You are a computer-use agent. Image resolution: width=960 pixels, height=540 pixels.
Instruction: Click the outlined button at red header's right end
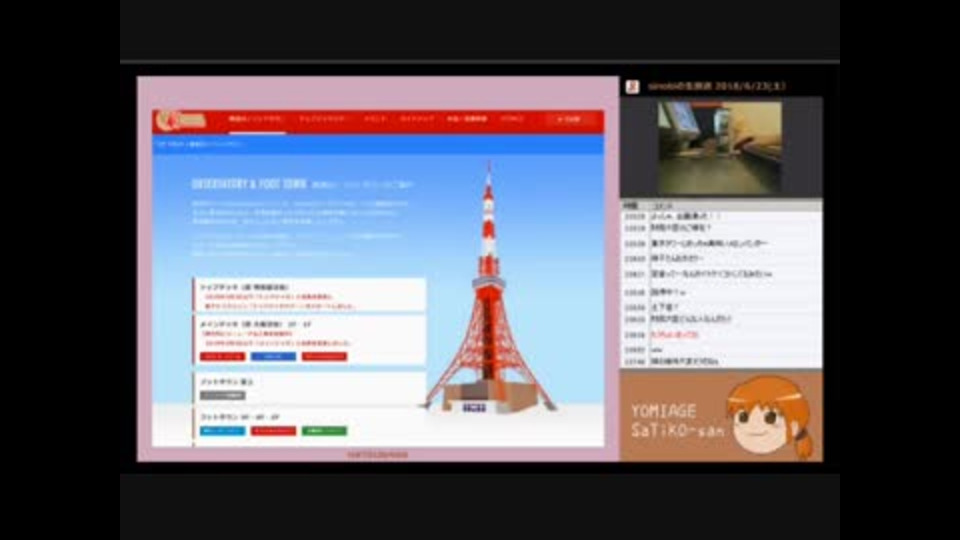coord(569,119)
